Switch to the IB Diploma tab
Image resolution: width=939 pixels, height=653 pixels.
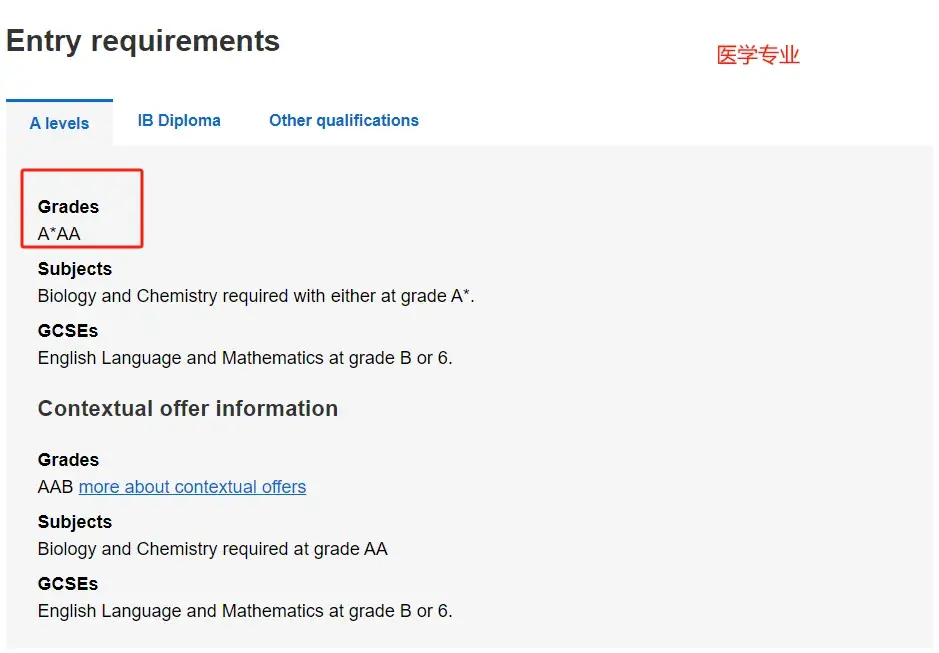click(x=179, y=121)
